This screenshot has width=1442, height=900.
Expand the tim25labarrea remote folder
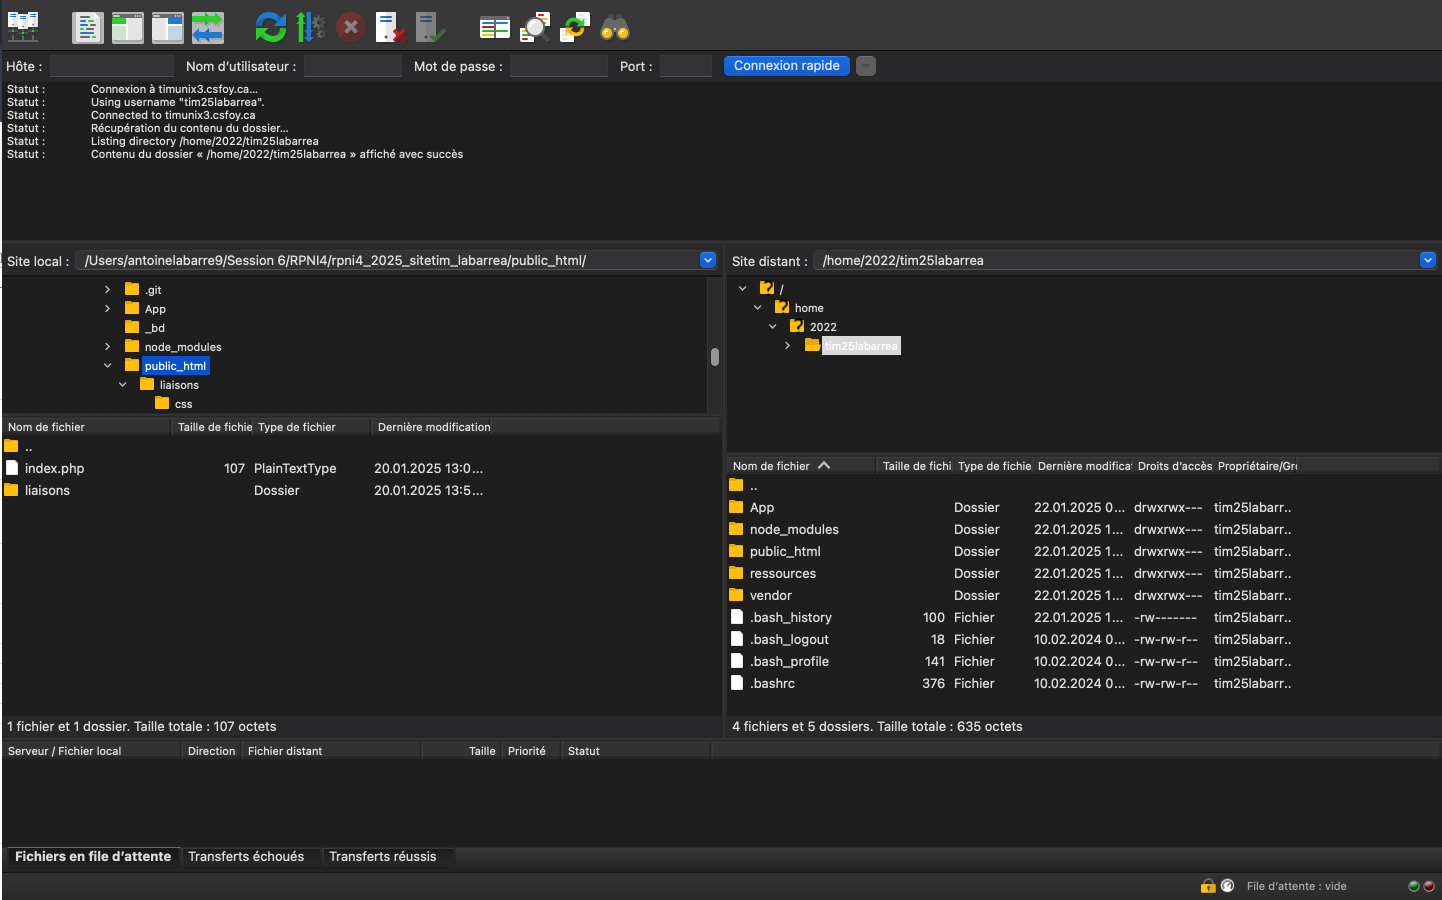pos(788,346)
